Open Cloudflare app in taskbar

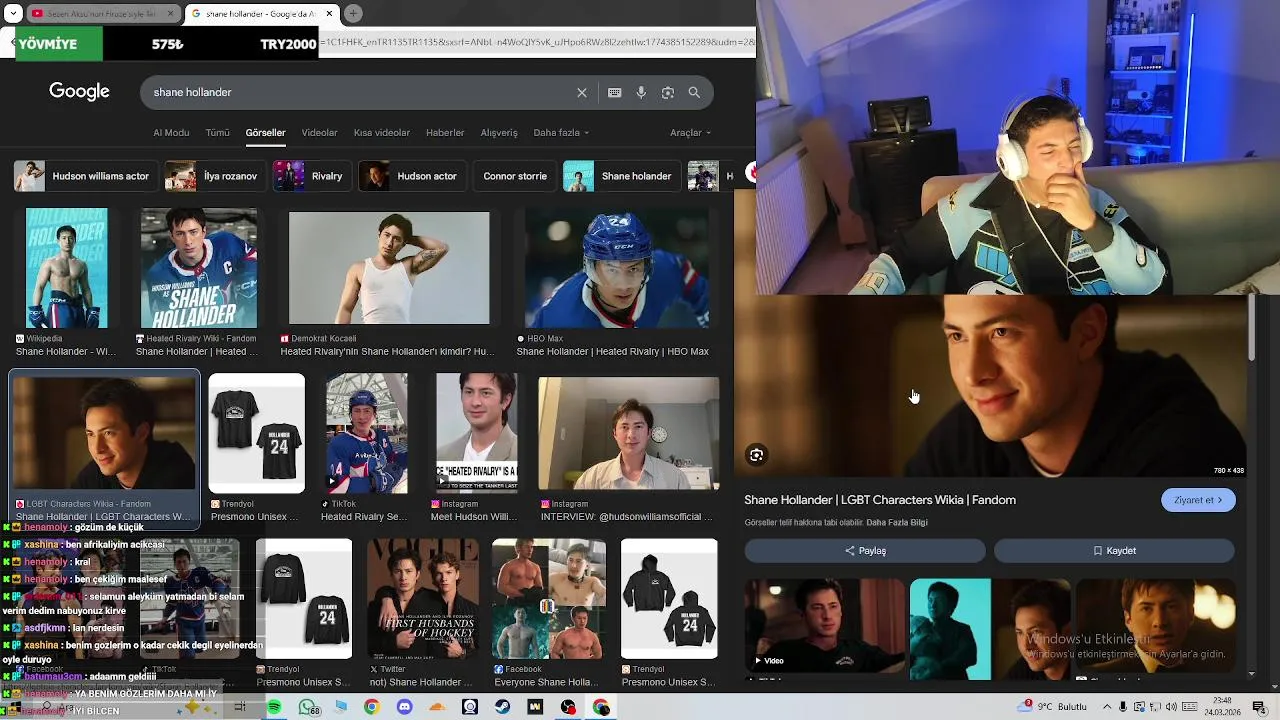point(437,707)
